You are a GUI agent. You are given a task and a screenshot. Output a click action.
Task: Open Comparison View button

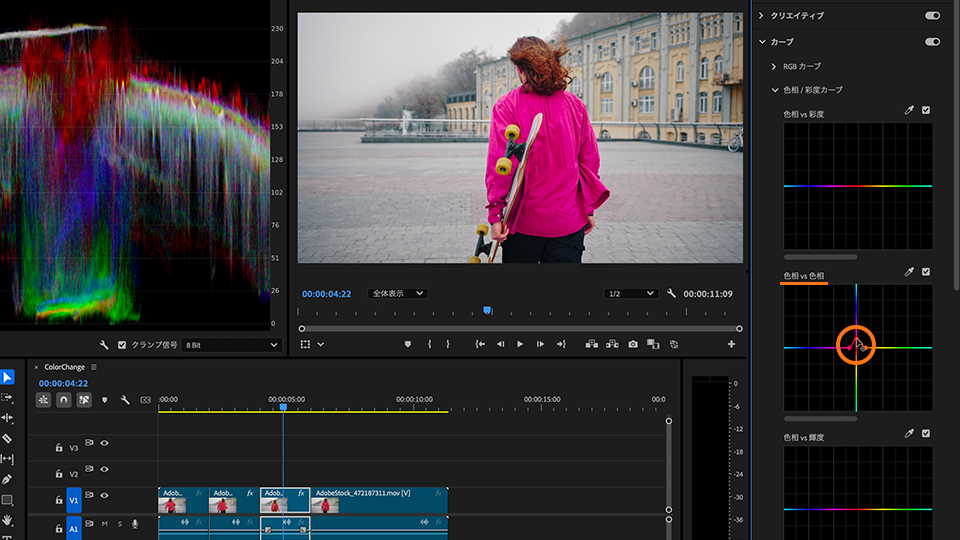click(x=653, y=344)
